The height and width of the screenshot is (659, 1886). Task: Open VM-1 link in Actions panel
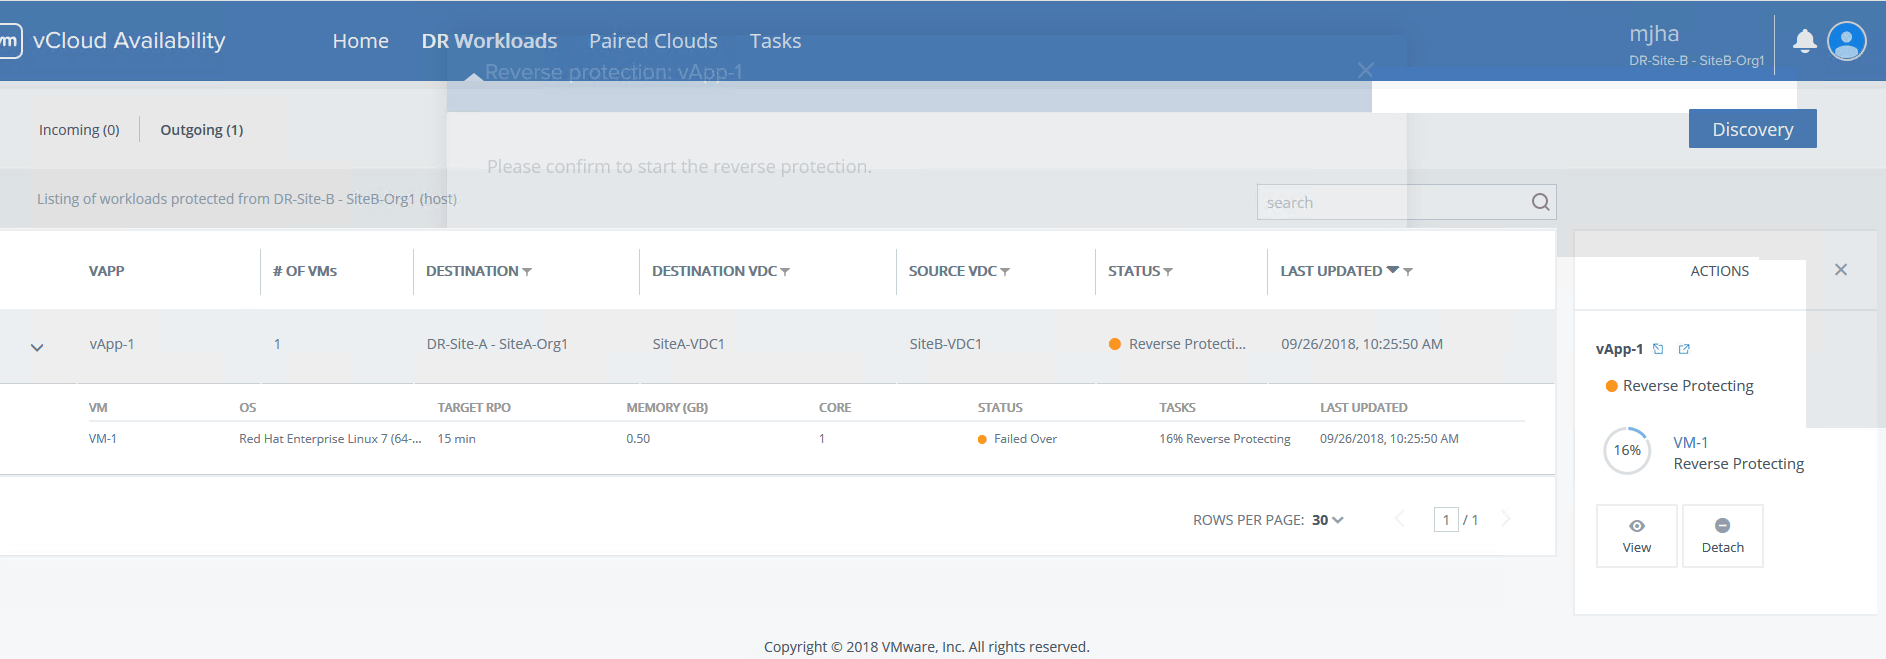1690,442
